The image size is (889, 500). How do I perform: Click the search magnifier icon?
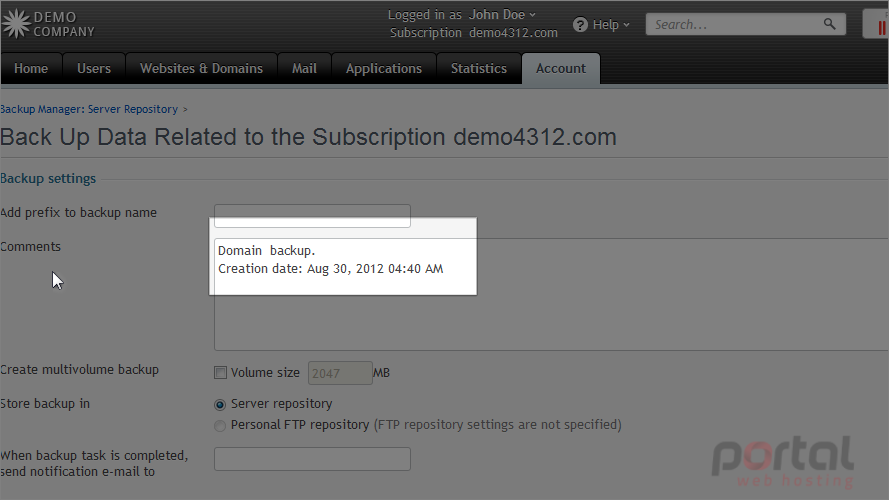point(829,24)
